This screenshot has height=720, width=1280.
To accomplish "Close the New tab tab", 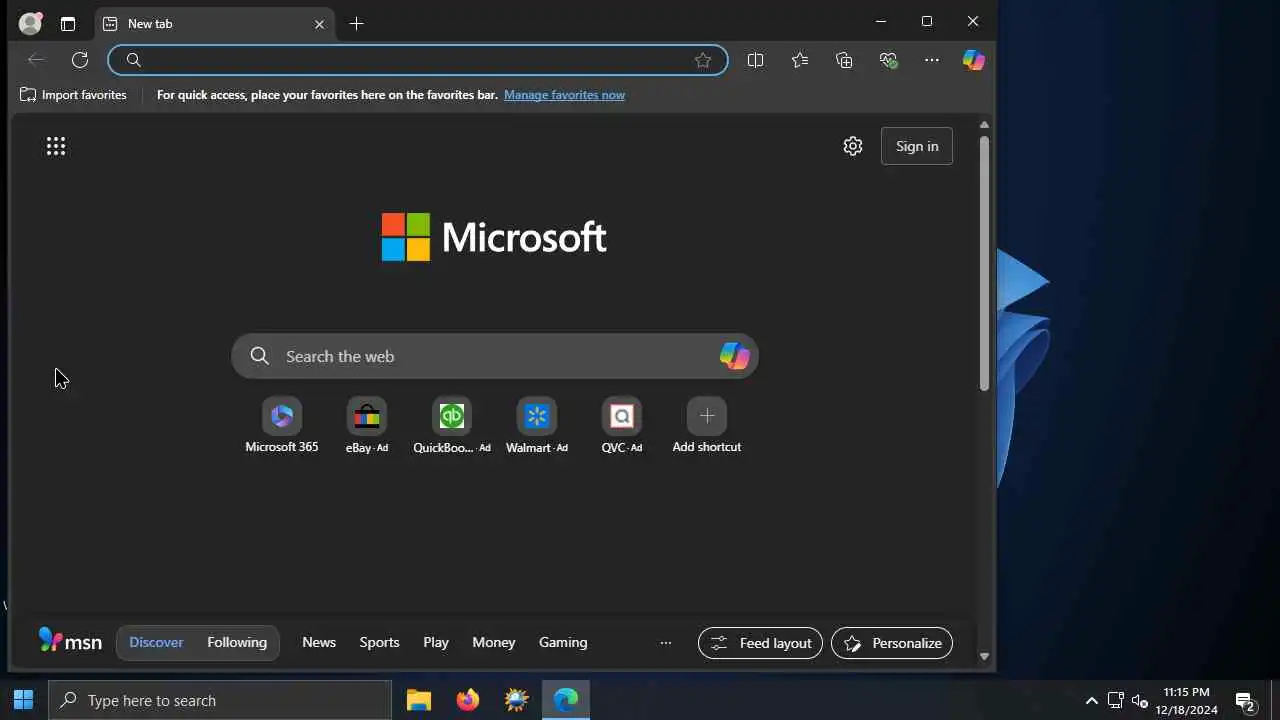I will [x=320, y=24].
